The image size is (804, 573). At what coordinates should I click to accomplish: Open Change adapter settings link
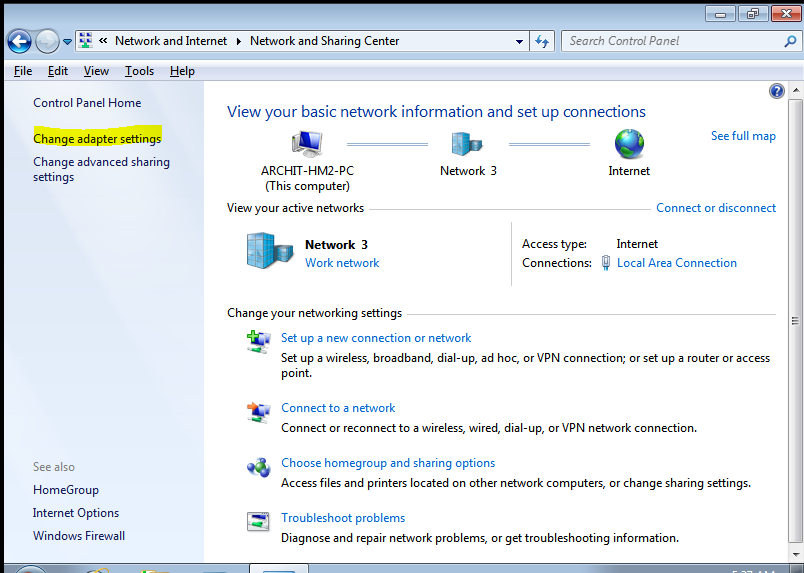97,139
